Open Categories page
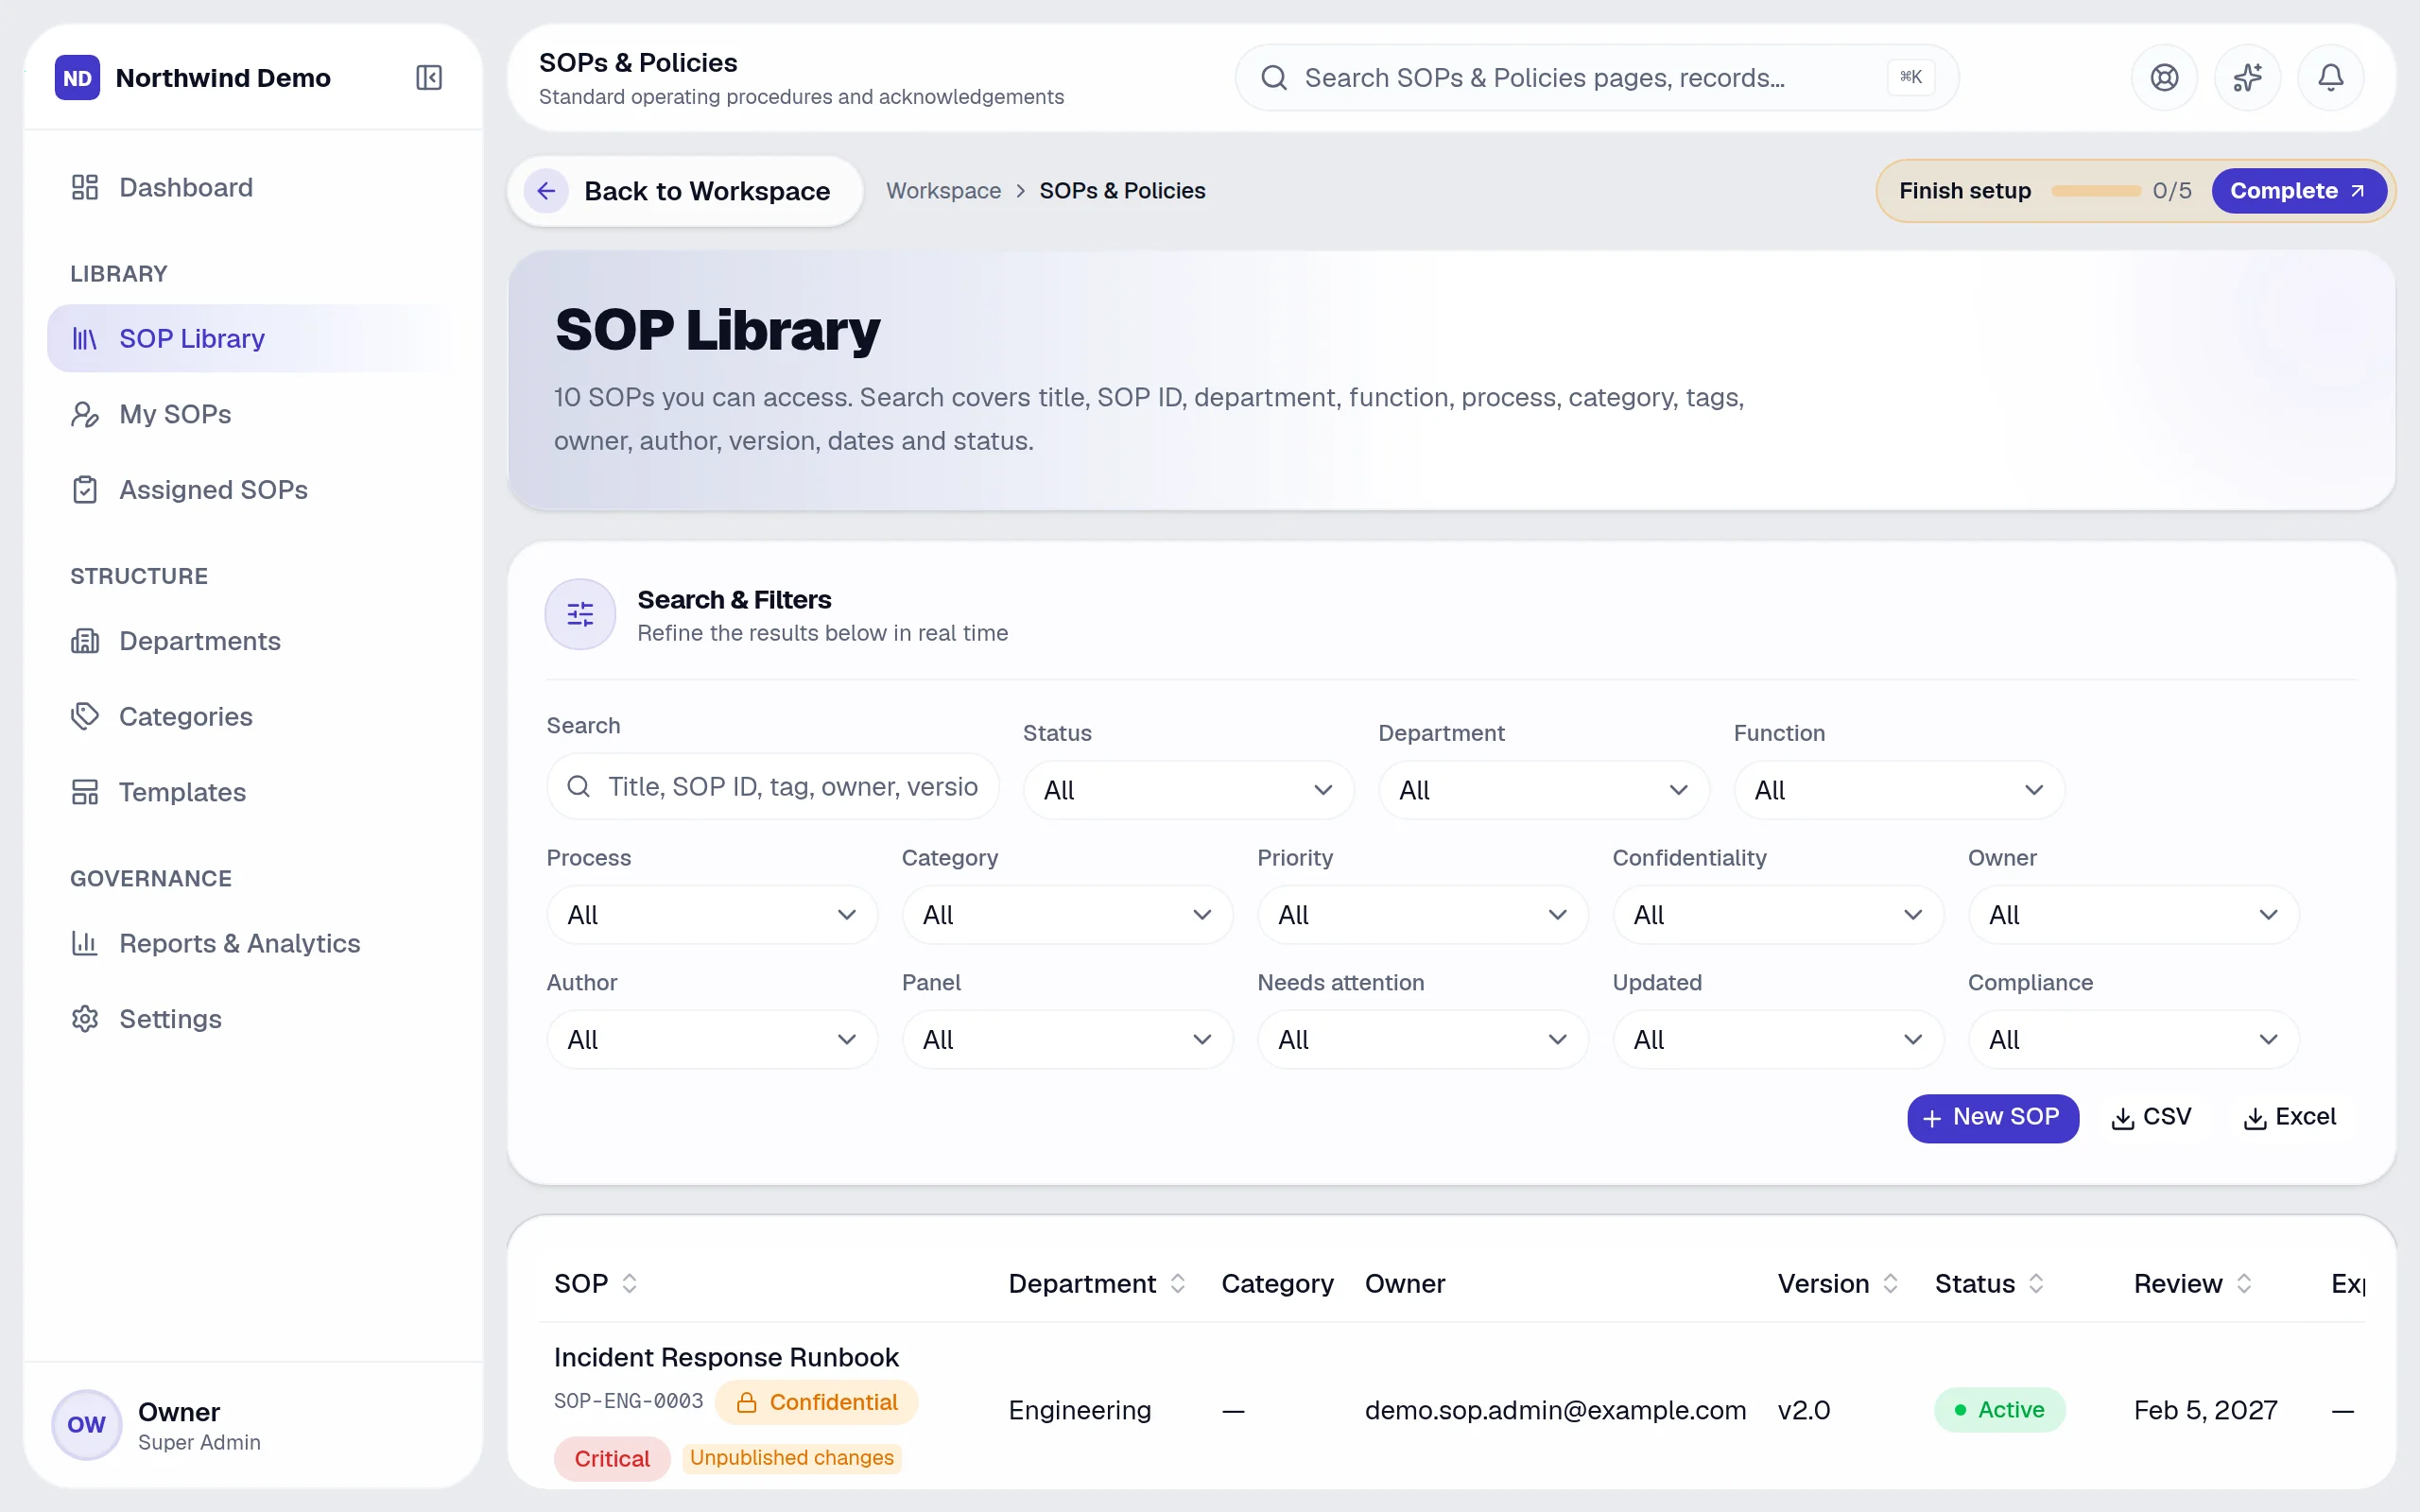 pos(253,716)
